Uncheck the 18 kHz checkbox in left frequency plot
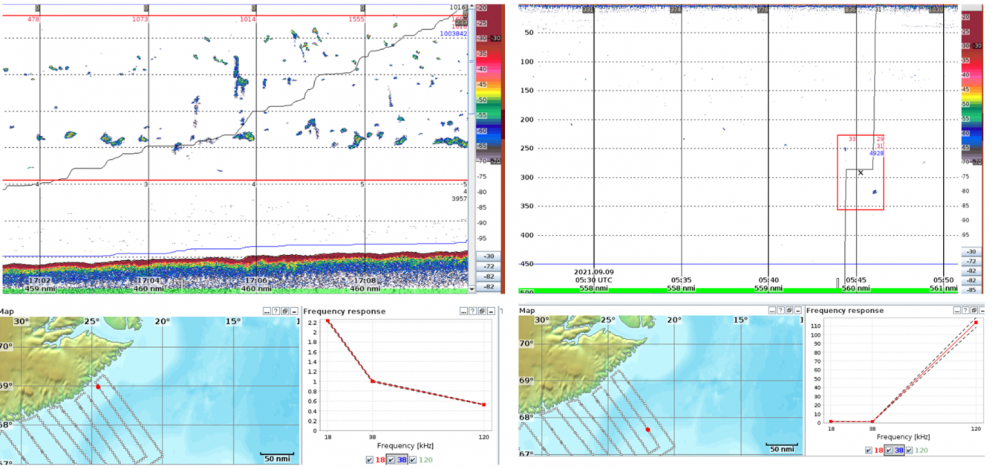 point(372,459)
